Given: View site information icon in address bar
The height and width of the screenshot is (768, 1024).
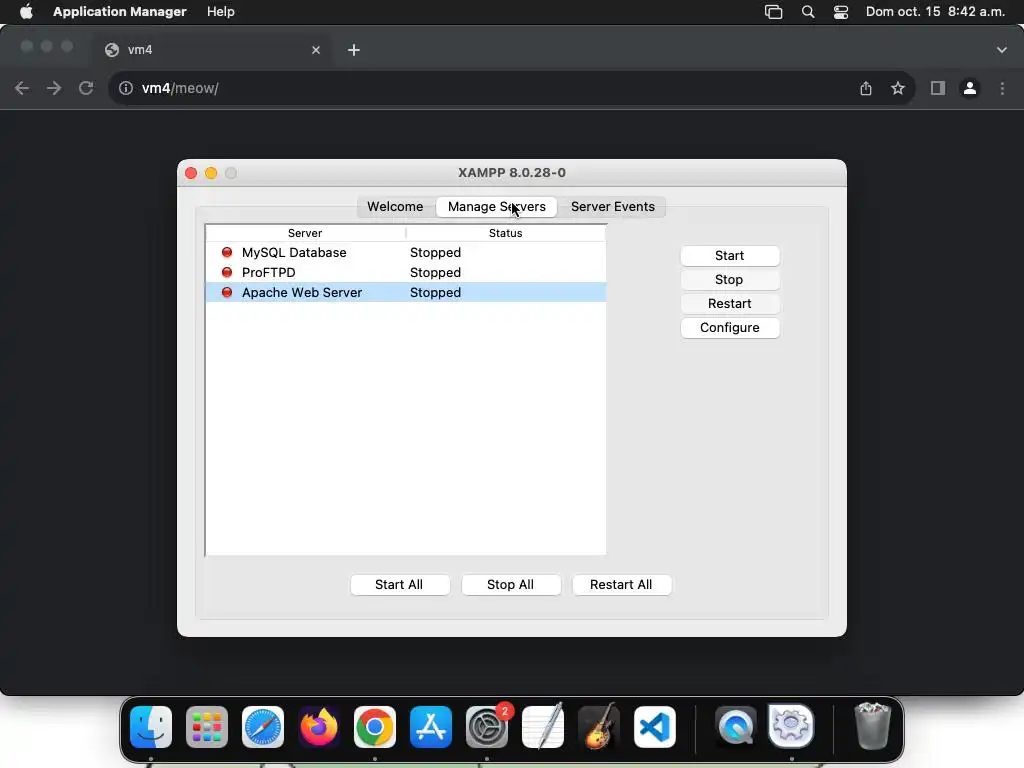Looking at the screenshot, I should click(126, 88).
